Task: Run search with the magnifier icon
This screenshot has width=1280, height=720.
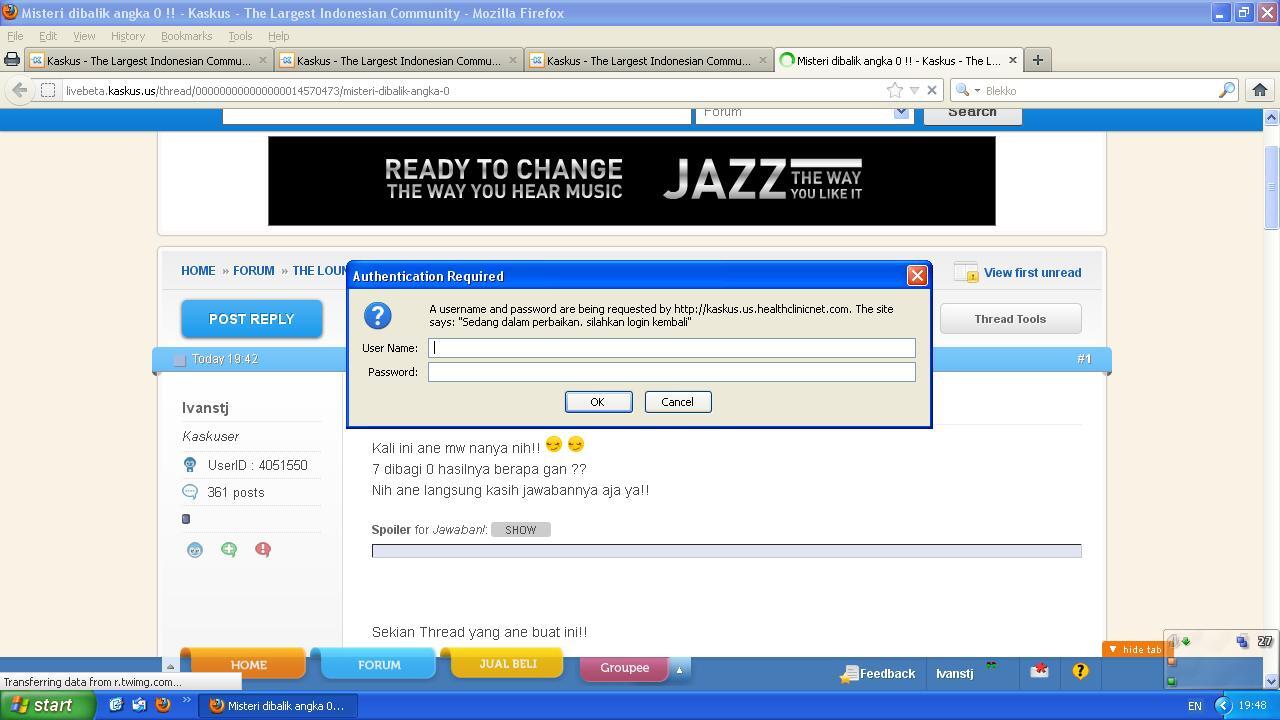Action: [x=1227, y=90]
